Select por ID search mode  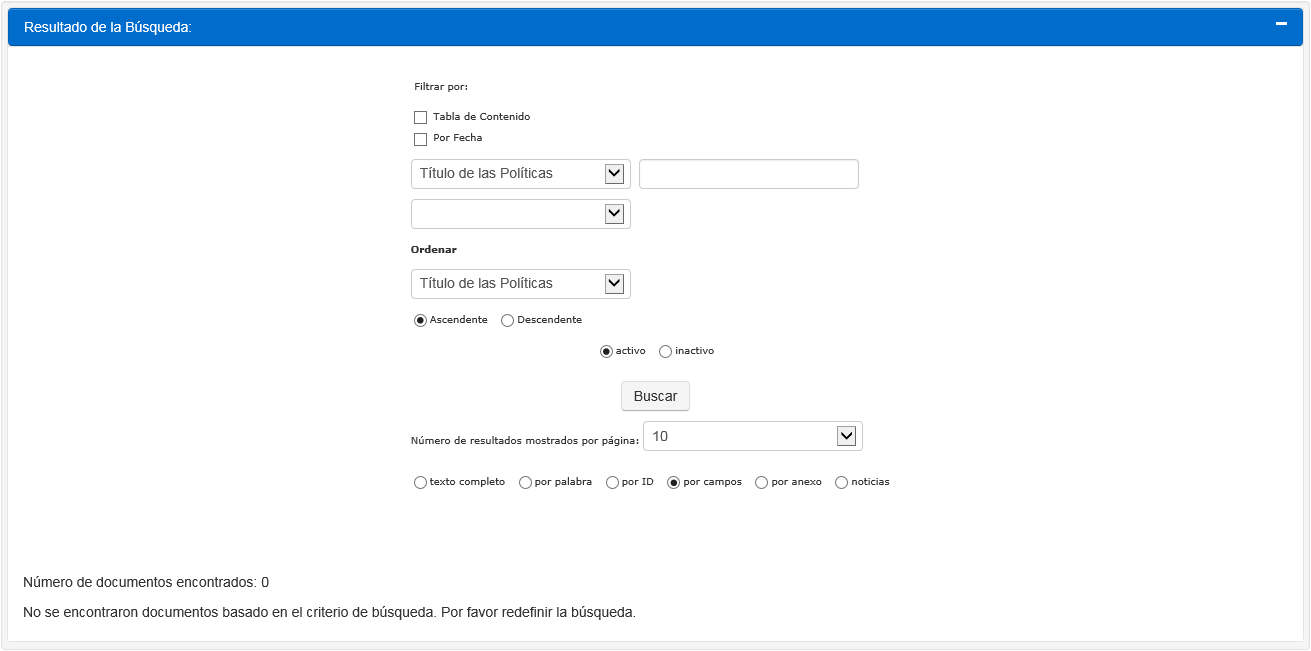point(612,483)
